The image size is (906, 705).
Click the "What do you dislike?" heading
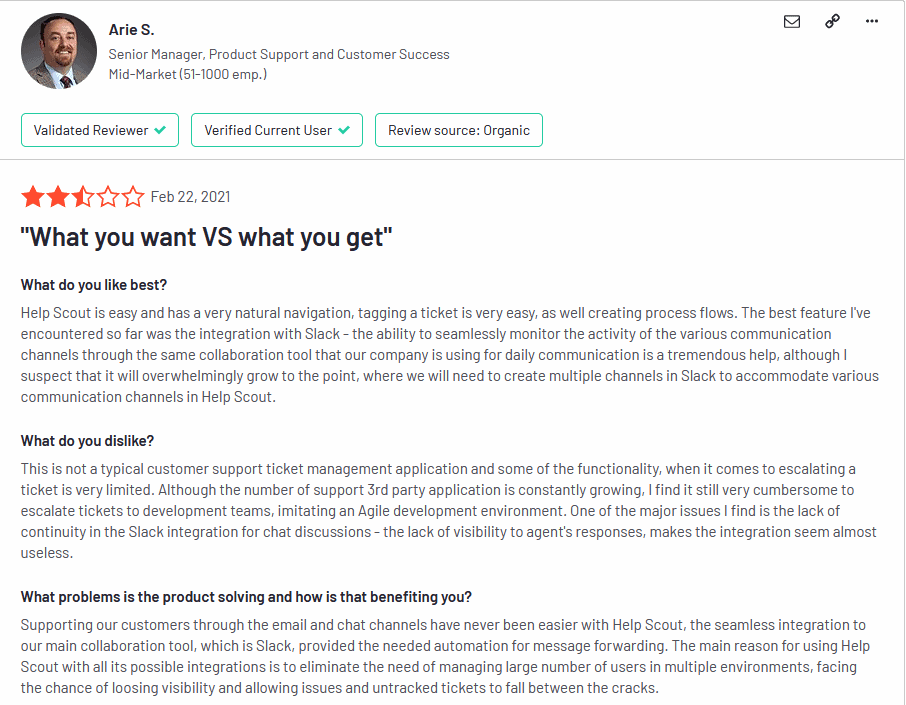pyautogui.click(x=87, y=441)
